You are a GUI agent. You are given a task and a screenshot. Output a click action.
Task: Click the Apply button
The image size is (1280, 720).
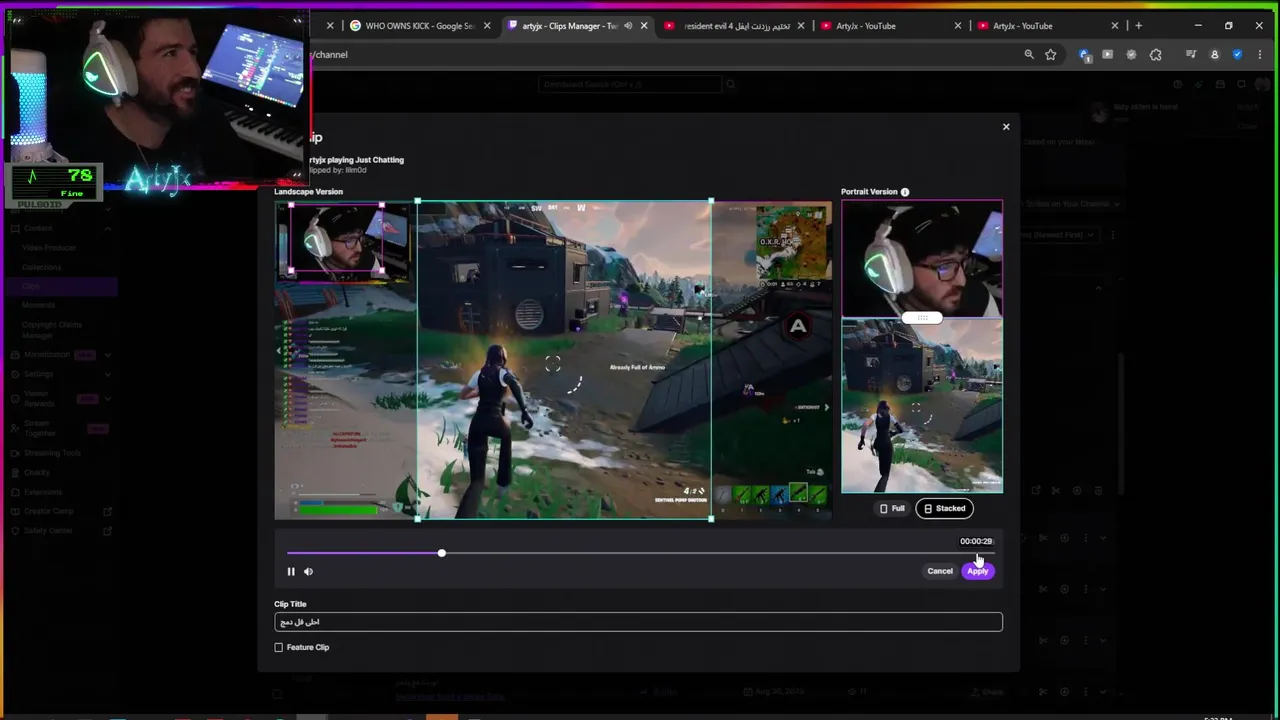978,571
